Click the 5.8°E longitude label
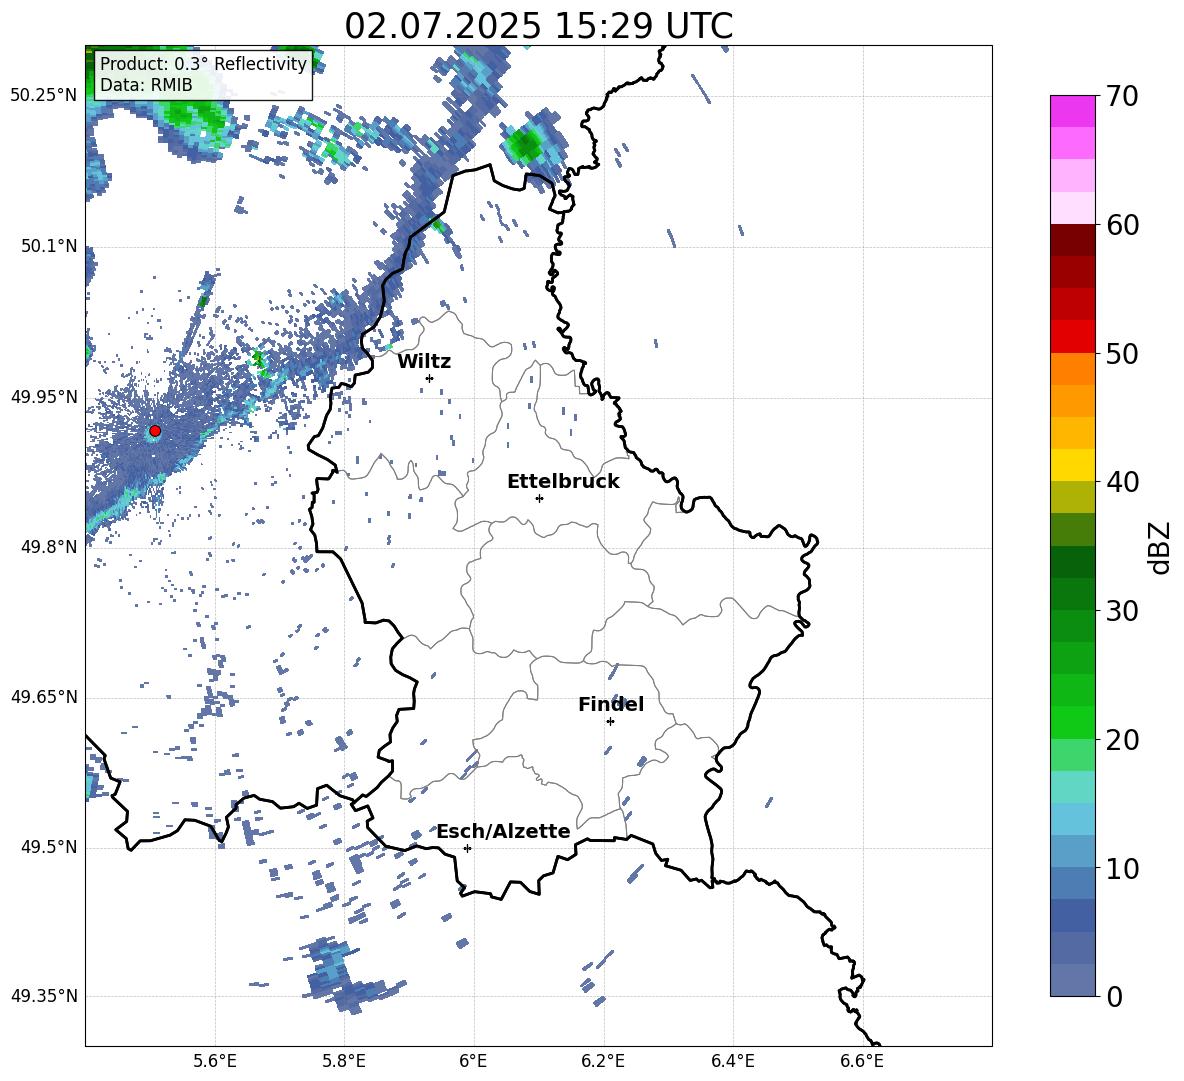This screenshot has height=1081, width=1184. point(344,1061)
